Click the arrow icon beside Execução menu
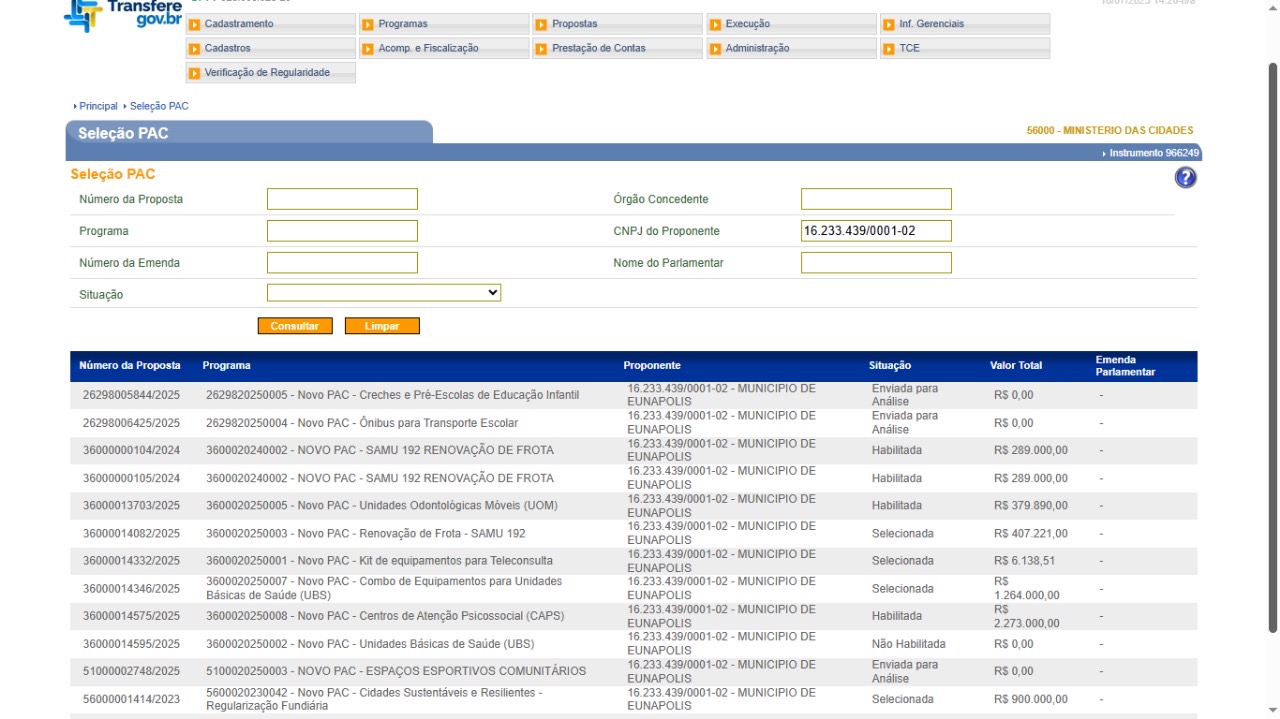Viewport: 1280px width, 719px height. (x=715, y=24)
